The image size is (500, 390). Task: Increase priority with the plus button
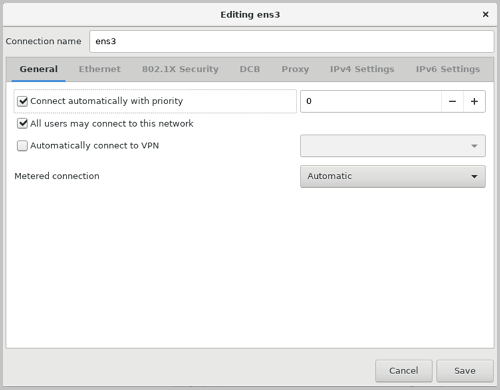[474, 101]
